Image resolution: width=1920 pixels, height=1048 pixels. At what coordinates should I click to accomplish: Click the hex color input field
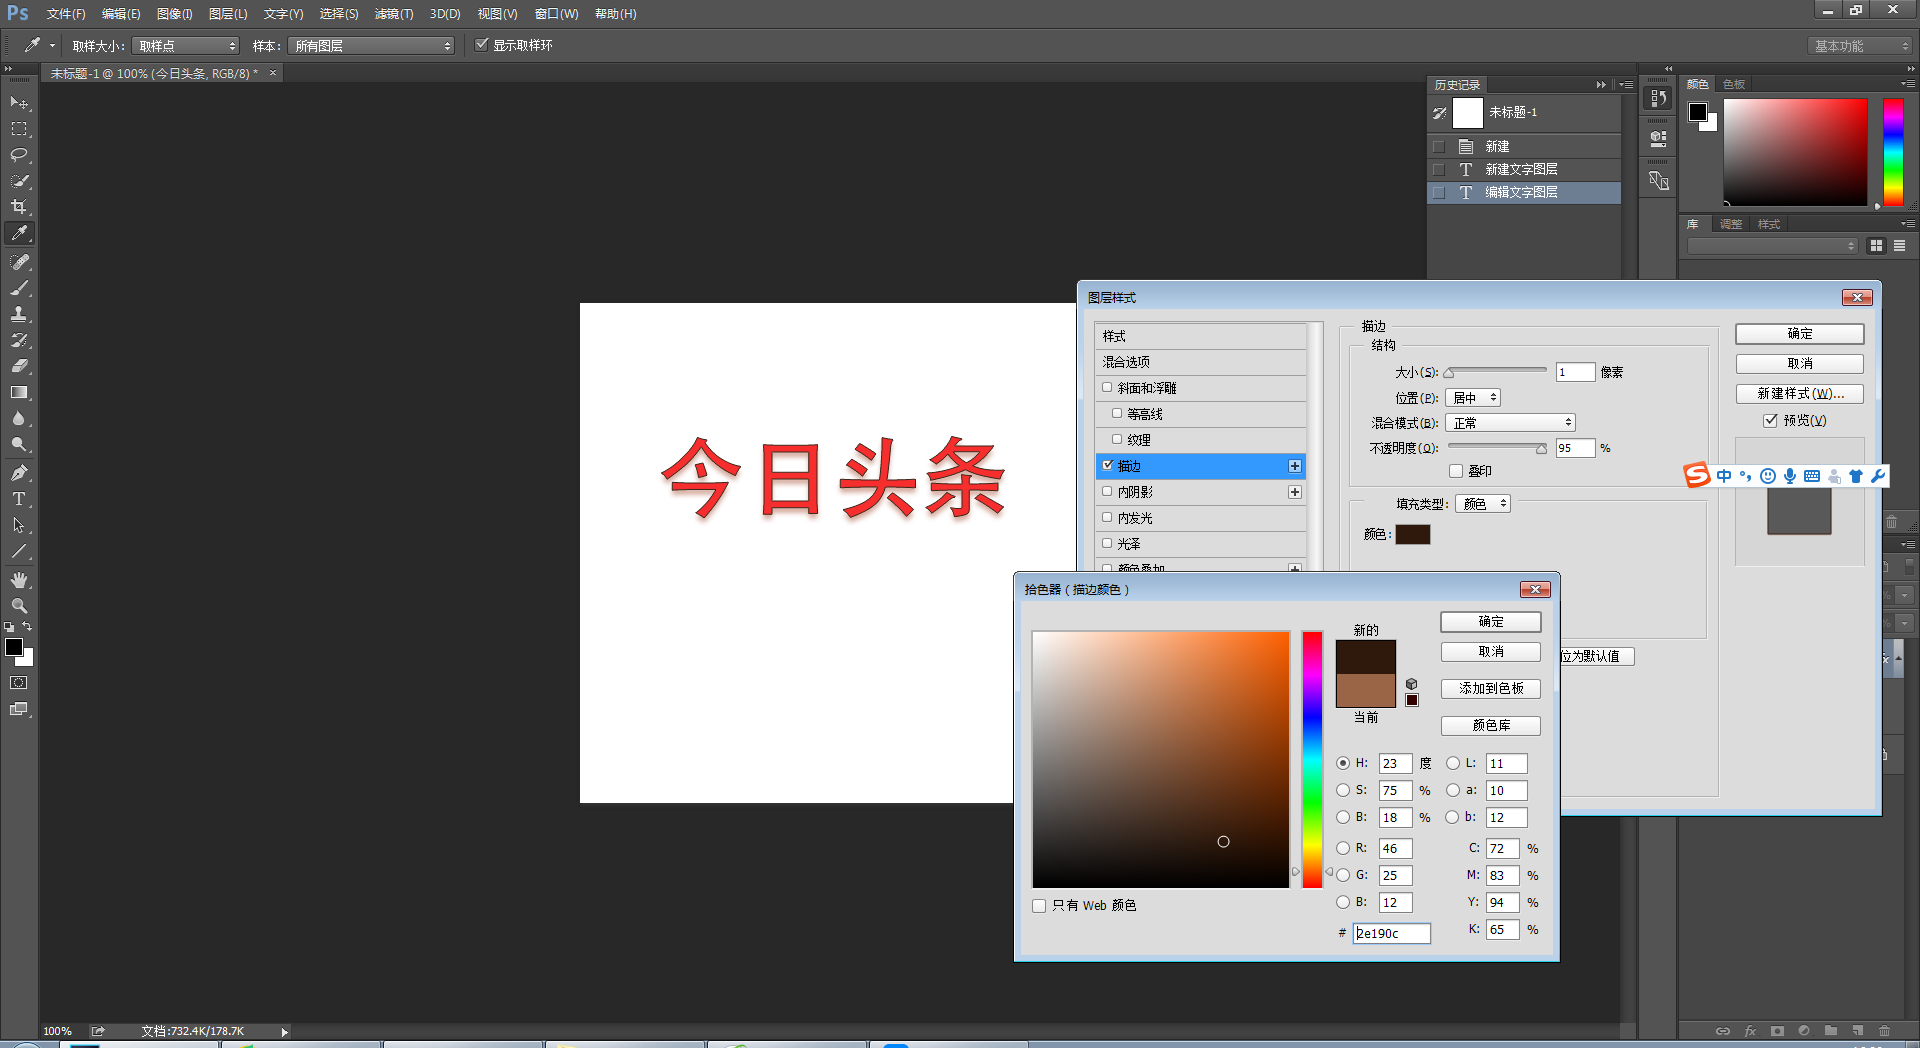[x=1392, y=933]
